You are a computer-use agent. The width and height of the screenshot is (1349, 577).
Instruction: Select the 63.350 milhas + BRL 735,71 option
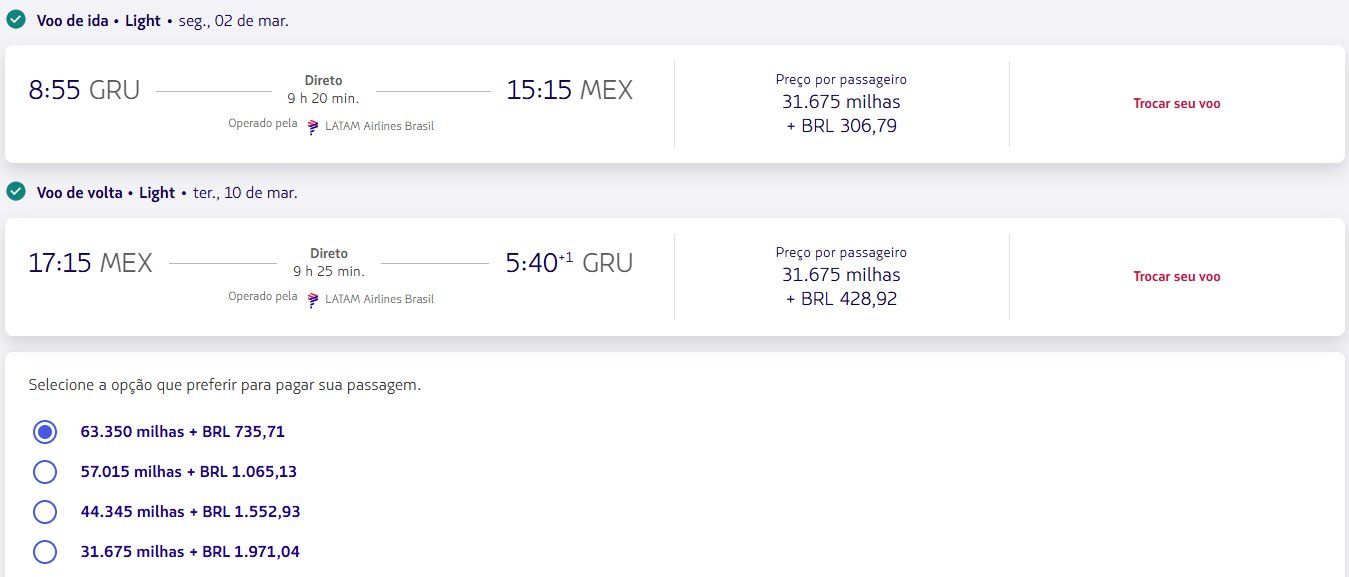click(45, 432)
